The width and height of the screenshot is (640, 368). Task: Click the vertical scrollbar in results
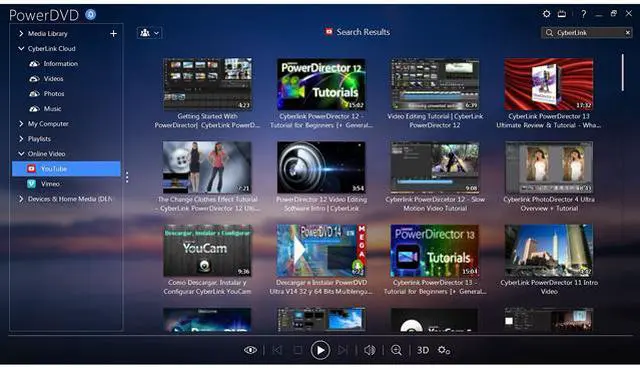click(x=622, y=72)
